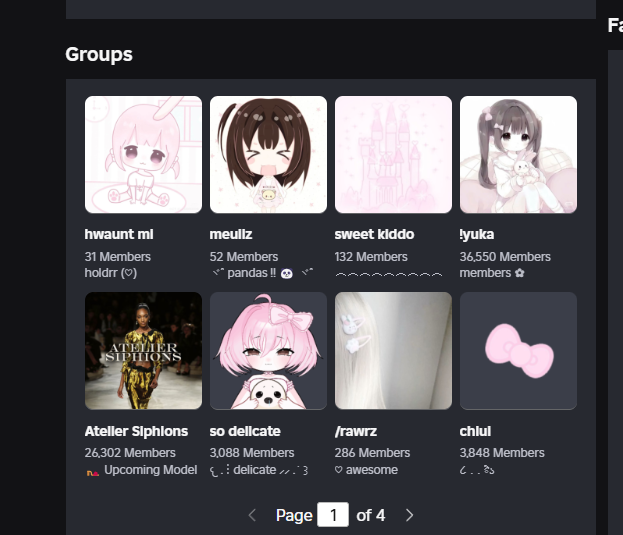Image resolution: width=623 pixels, height=535 pixels.
Task: Click the 'of 4' page count text
Action: [370, 515]
